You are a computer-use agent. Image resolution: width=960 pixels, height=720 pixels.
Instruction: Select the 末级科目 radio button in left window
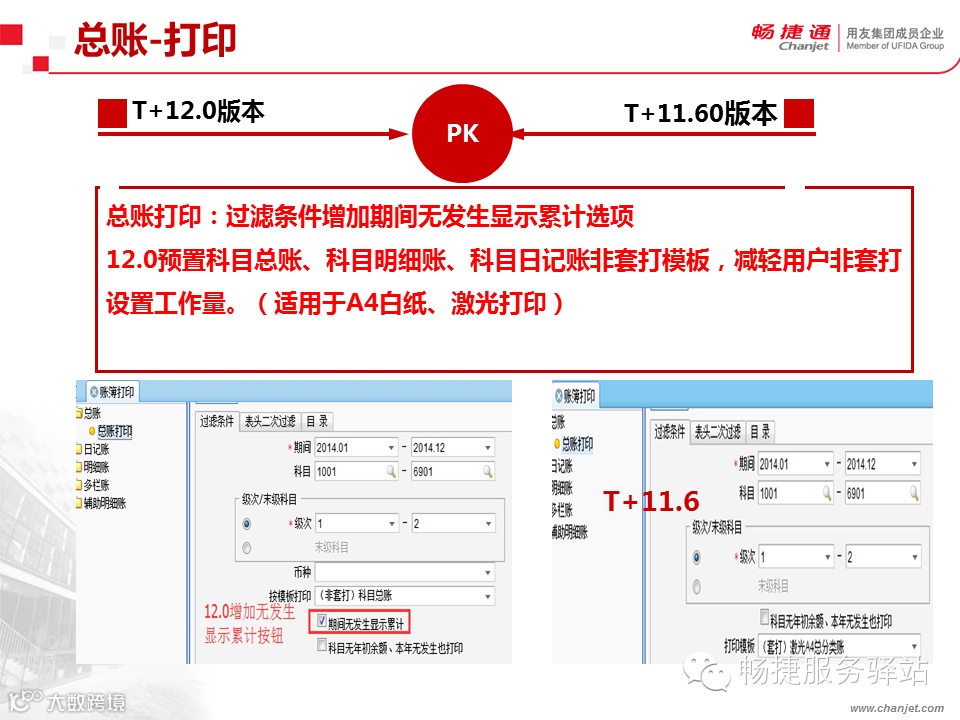pyautogui.click(x=247, y=548)
